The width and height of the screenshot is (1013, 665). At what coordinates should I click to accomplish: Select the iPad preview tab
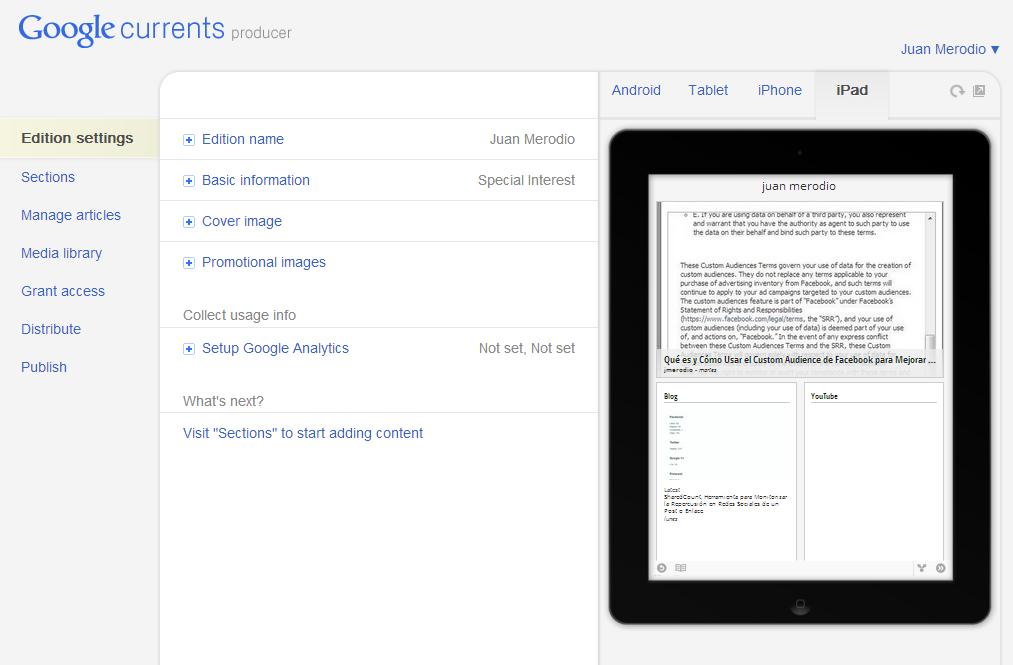pos(852,90)
